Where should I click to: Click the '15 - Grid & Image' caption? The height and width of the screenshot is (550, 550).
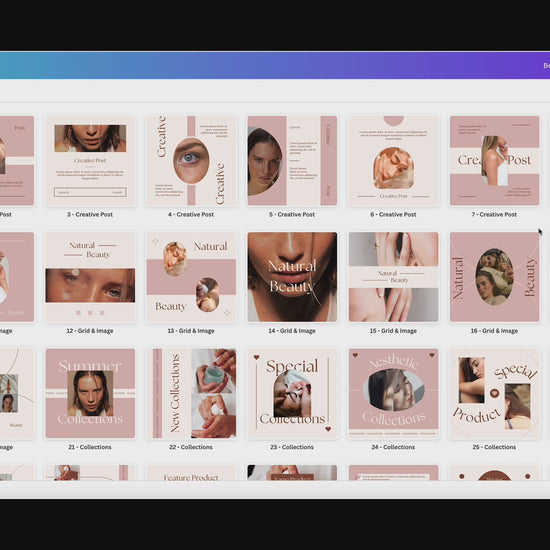pos(393,331)
